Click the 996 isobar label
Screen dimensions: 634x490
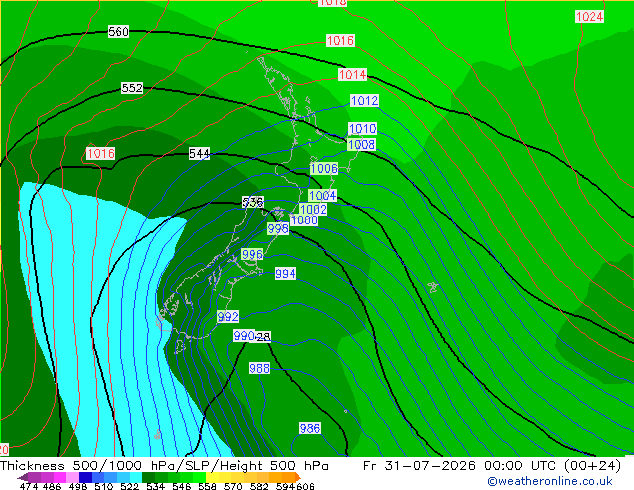point(252,254)
